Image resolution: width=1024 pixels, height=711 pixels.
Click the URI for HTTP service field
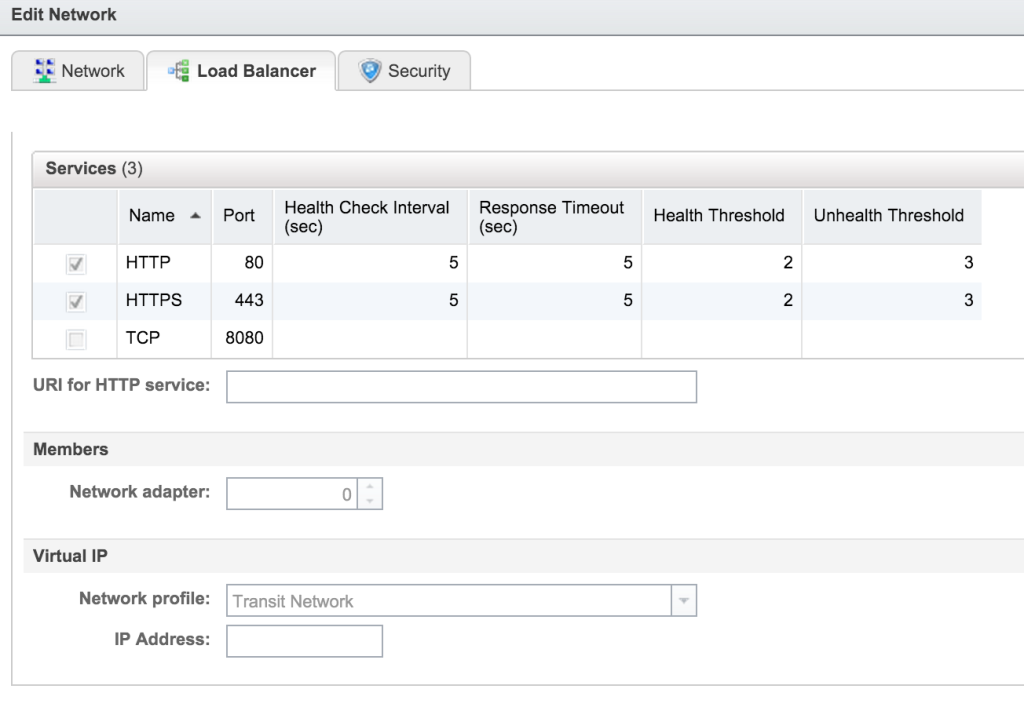coord(461,386)
